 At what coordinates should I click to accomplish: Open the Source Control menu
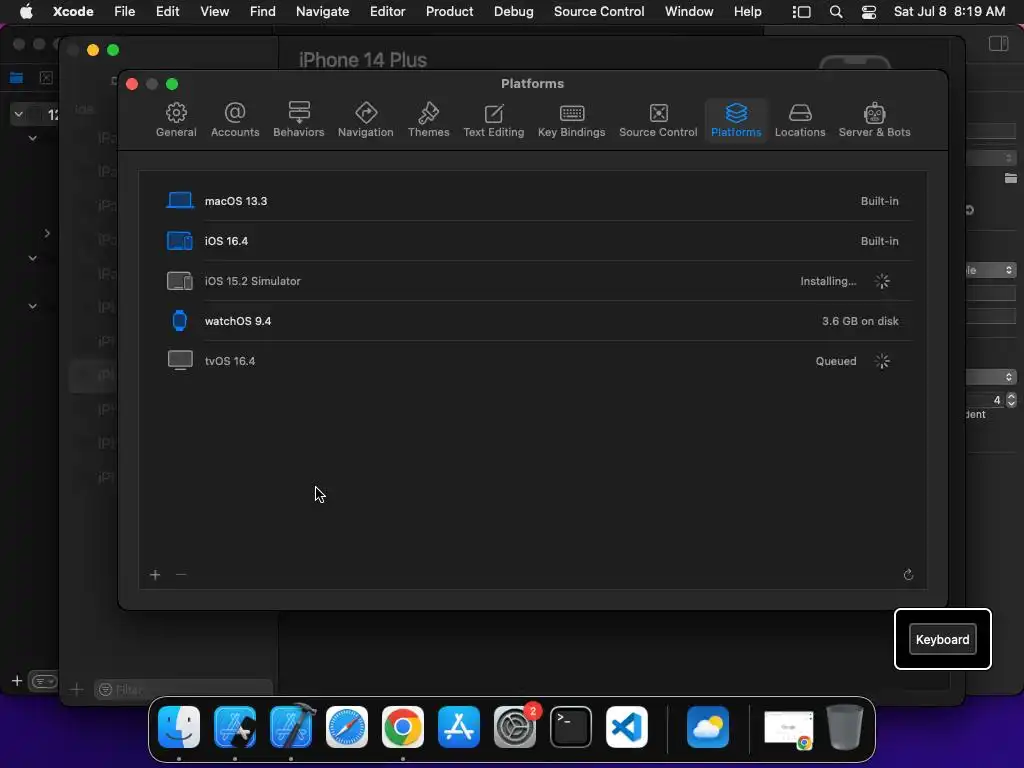click(x=599, y=12)
